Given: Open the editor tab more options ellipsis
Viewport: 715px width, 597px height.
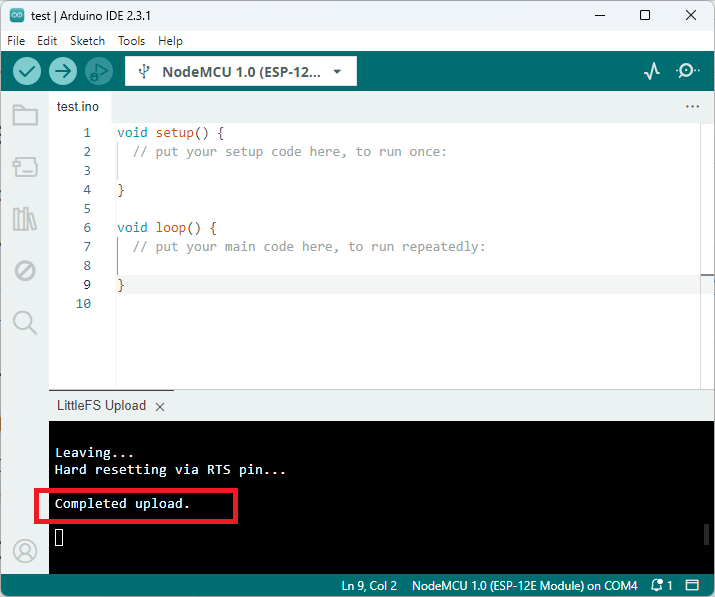Looking at the screenshot, I should 692,107.
